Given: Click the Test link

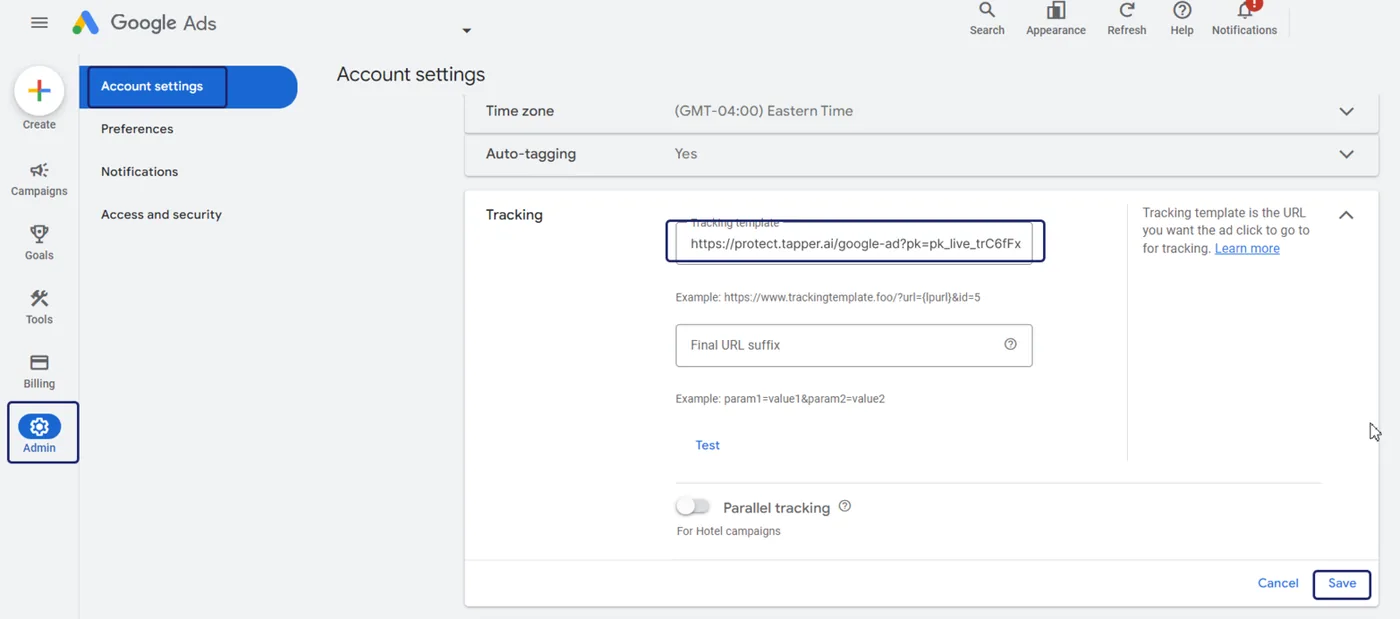Looking at the screenshot, I should pos(708,445).
